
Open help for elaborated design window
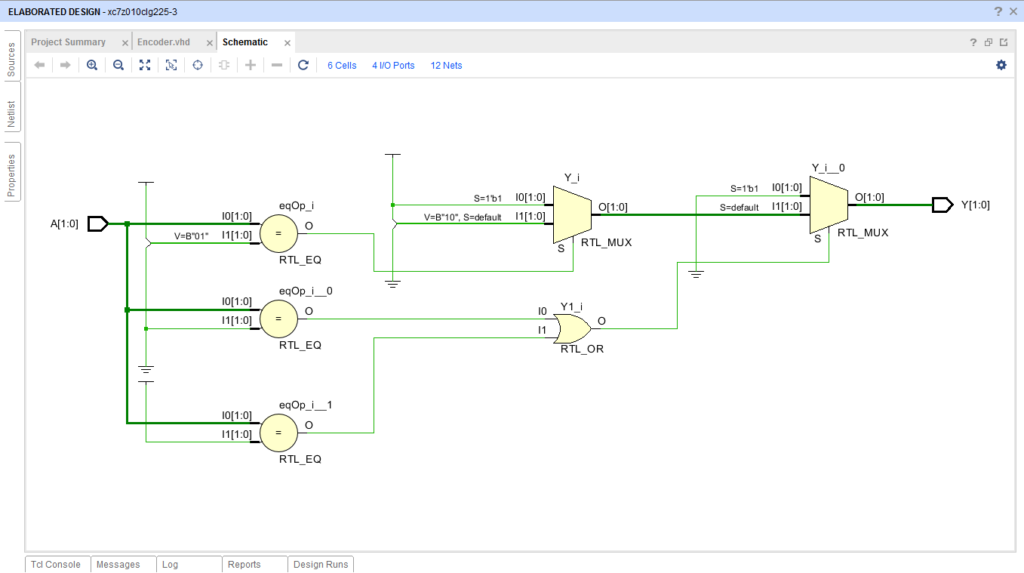[998, 11]
